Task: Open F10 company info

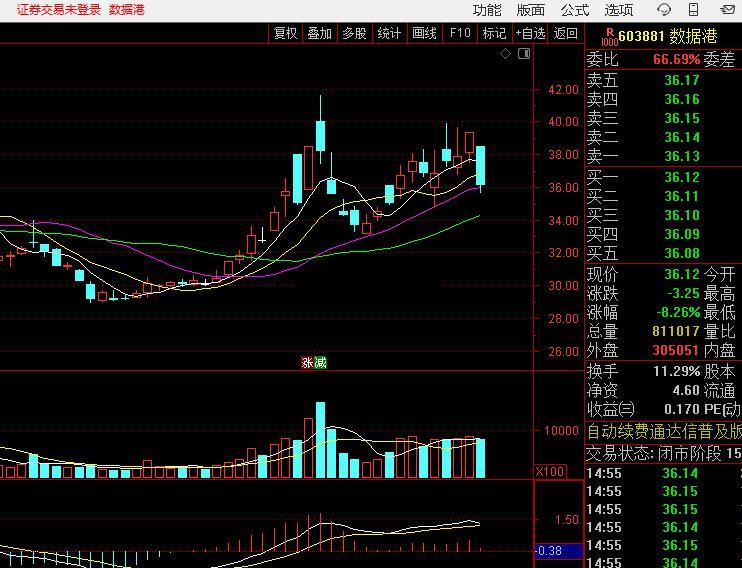Action: 460,33
